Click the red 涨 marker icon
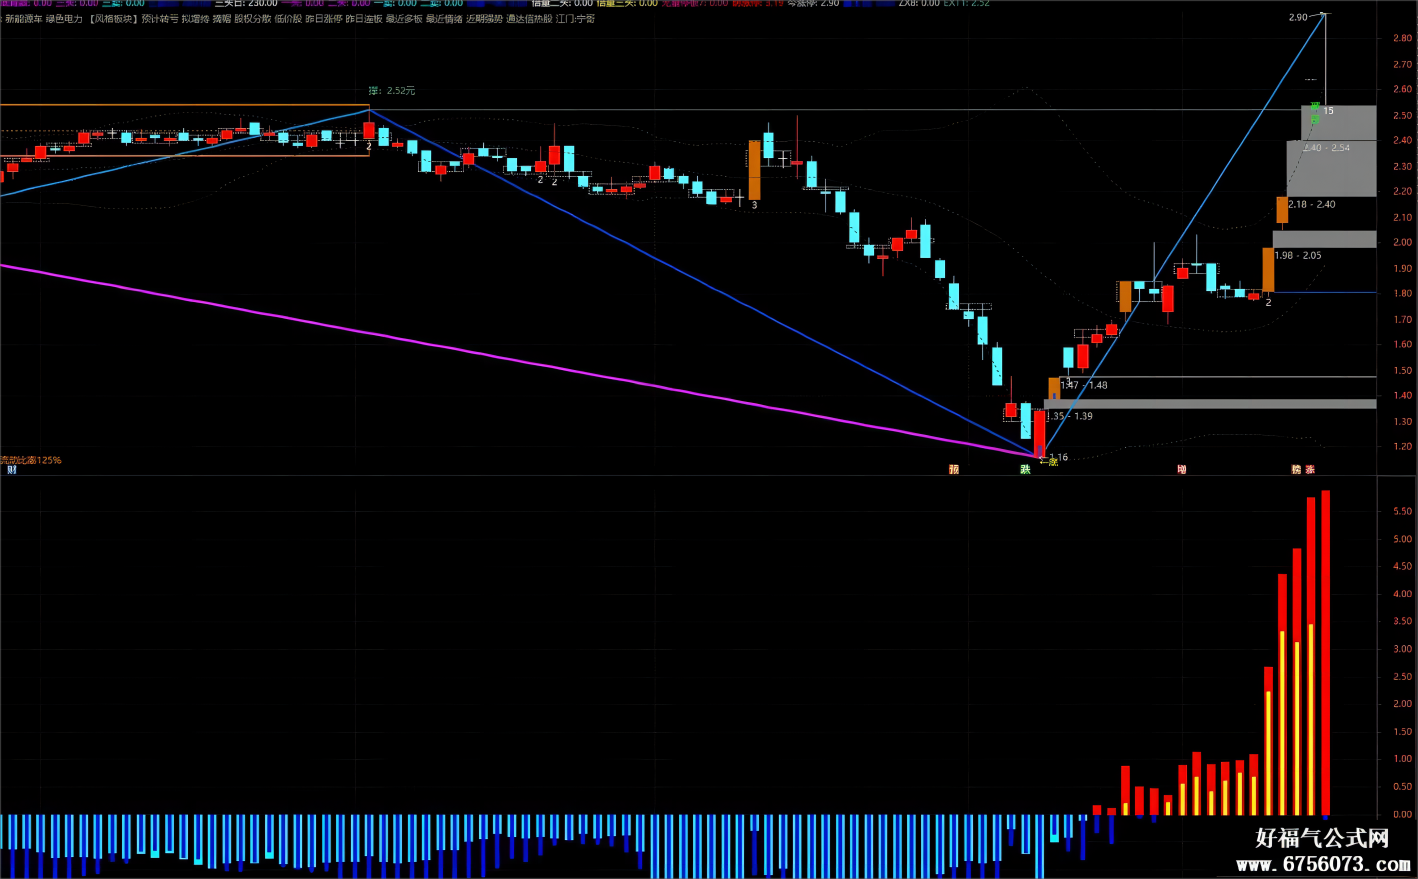The height and width of the screenshot is (879, 1418). tap(1310, 469)
